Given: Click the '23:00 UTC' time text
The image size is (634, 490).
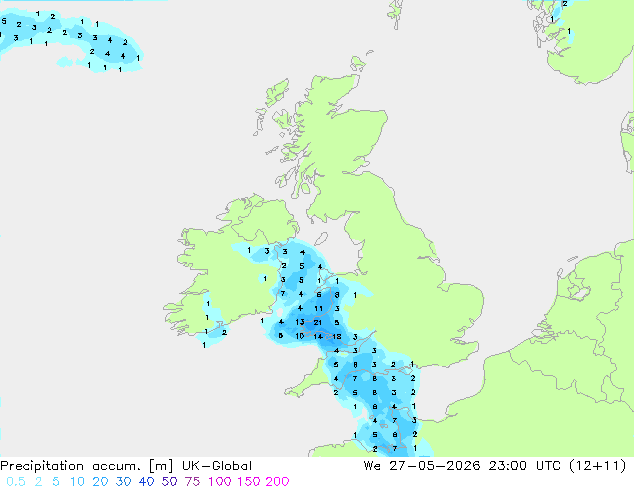Looking at the screenshot, I should (x=524, y=466).
